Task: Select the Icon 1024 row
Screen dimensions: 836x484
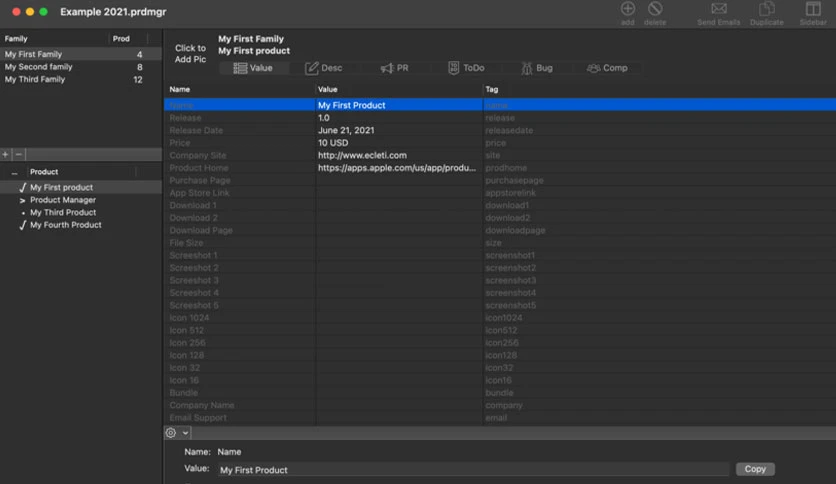Action: click(500, 318)
